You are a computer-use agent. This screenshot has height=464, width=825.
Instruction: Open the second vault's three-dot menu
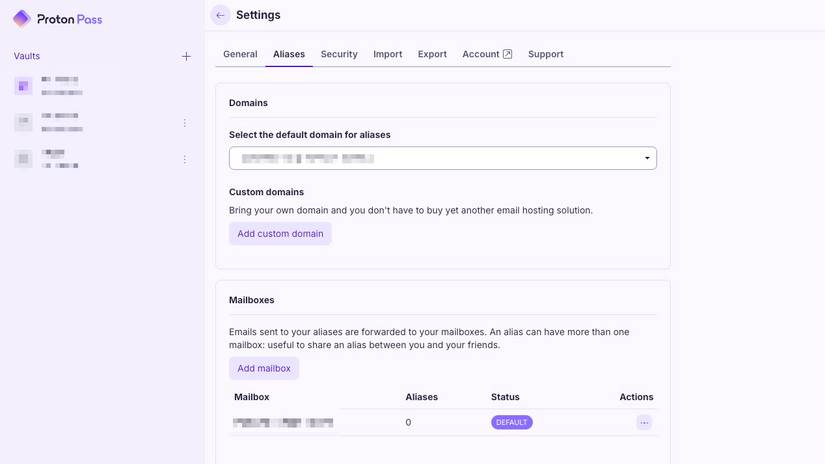click(184, 123)
